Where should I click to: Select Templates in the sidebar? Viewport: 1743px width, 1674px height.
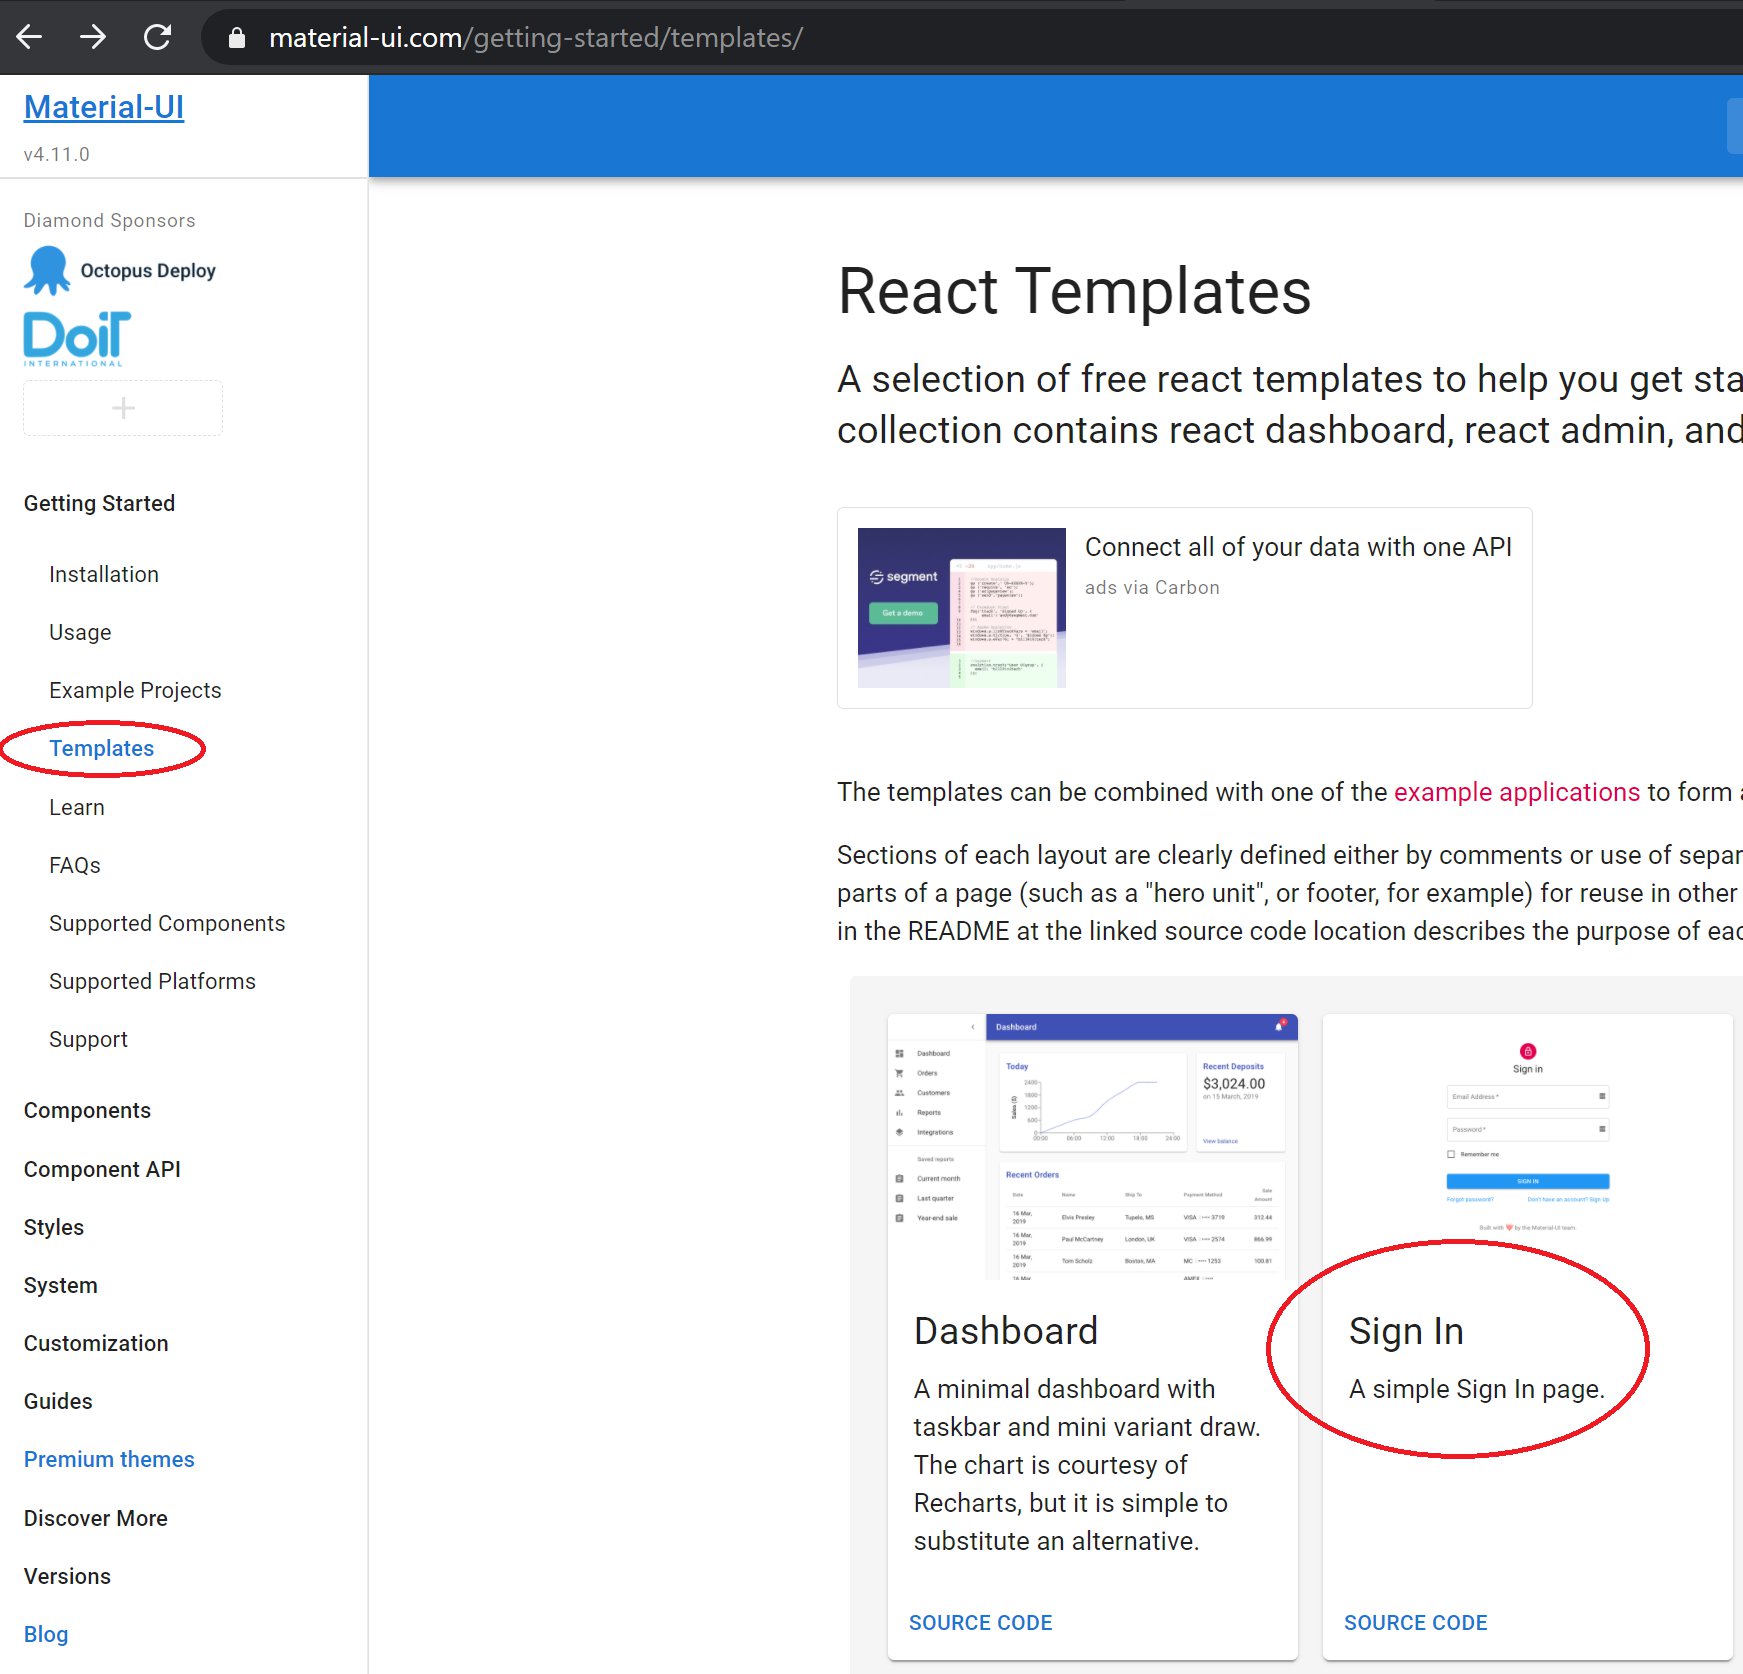pos(101,748)
